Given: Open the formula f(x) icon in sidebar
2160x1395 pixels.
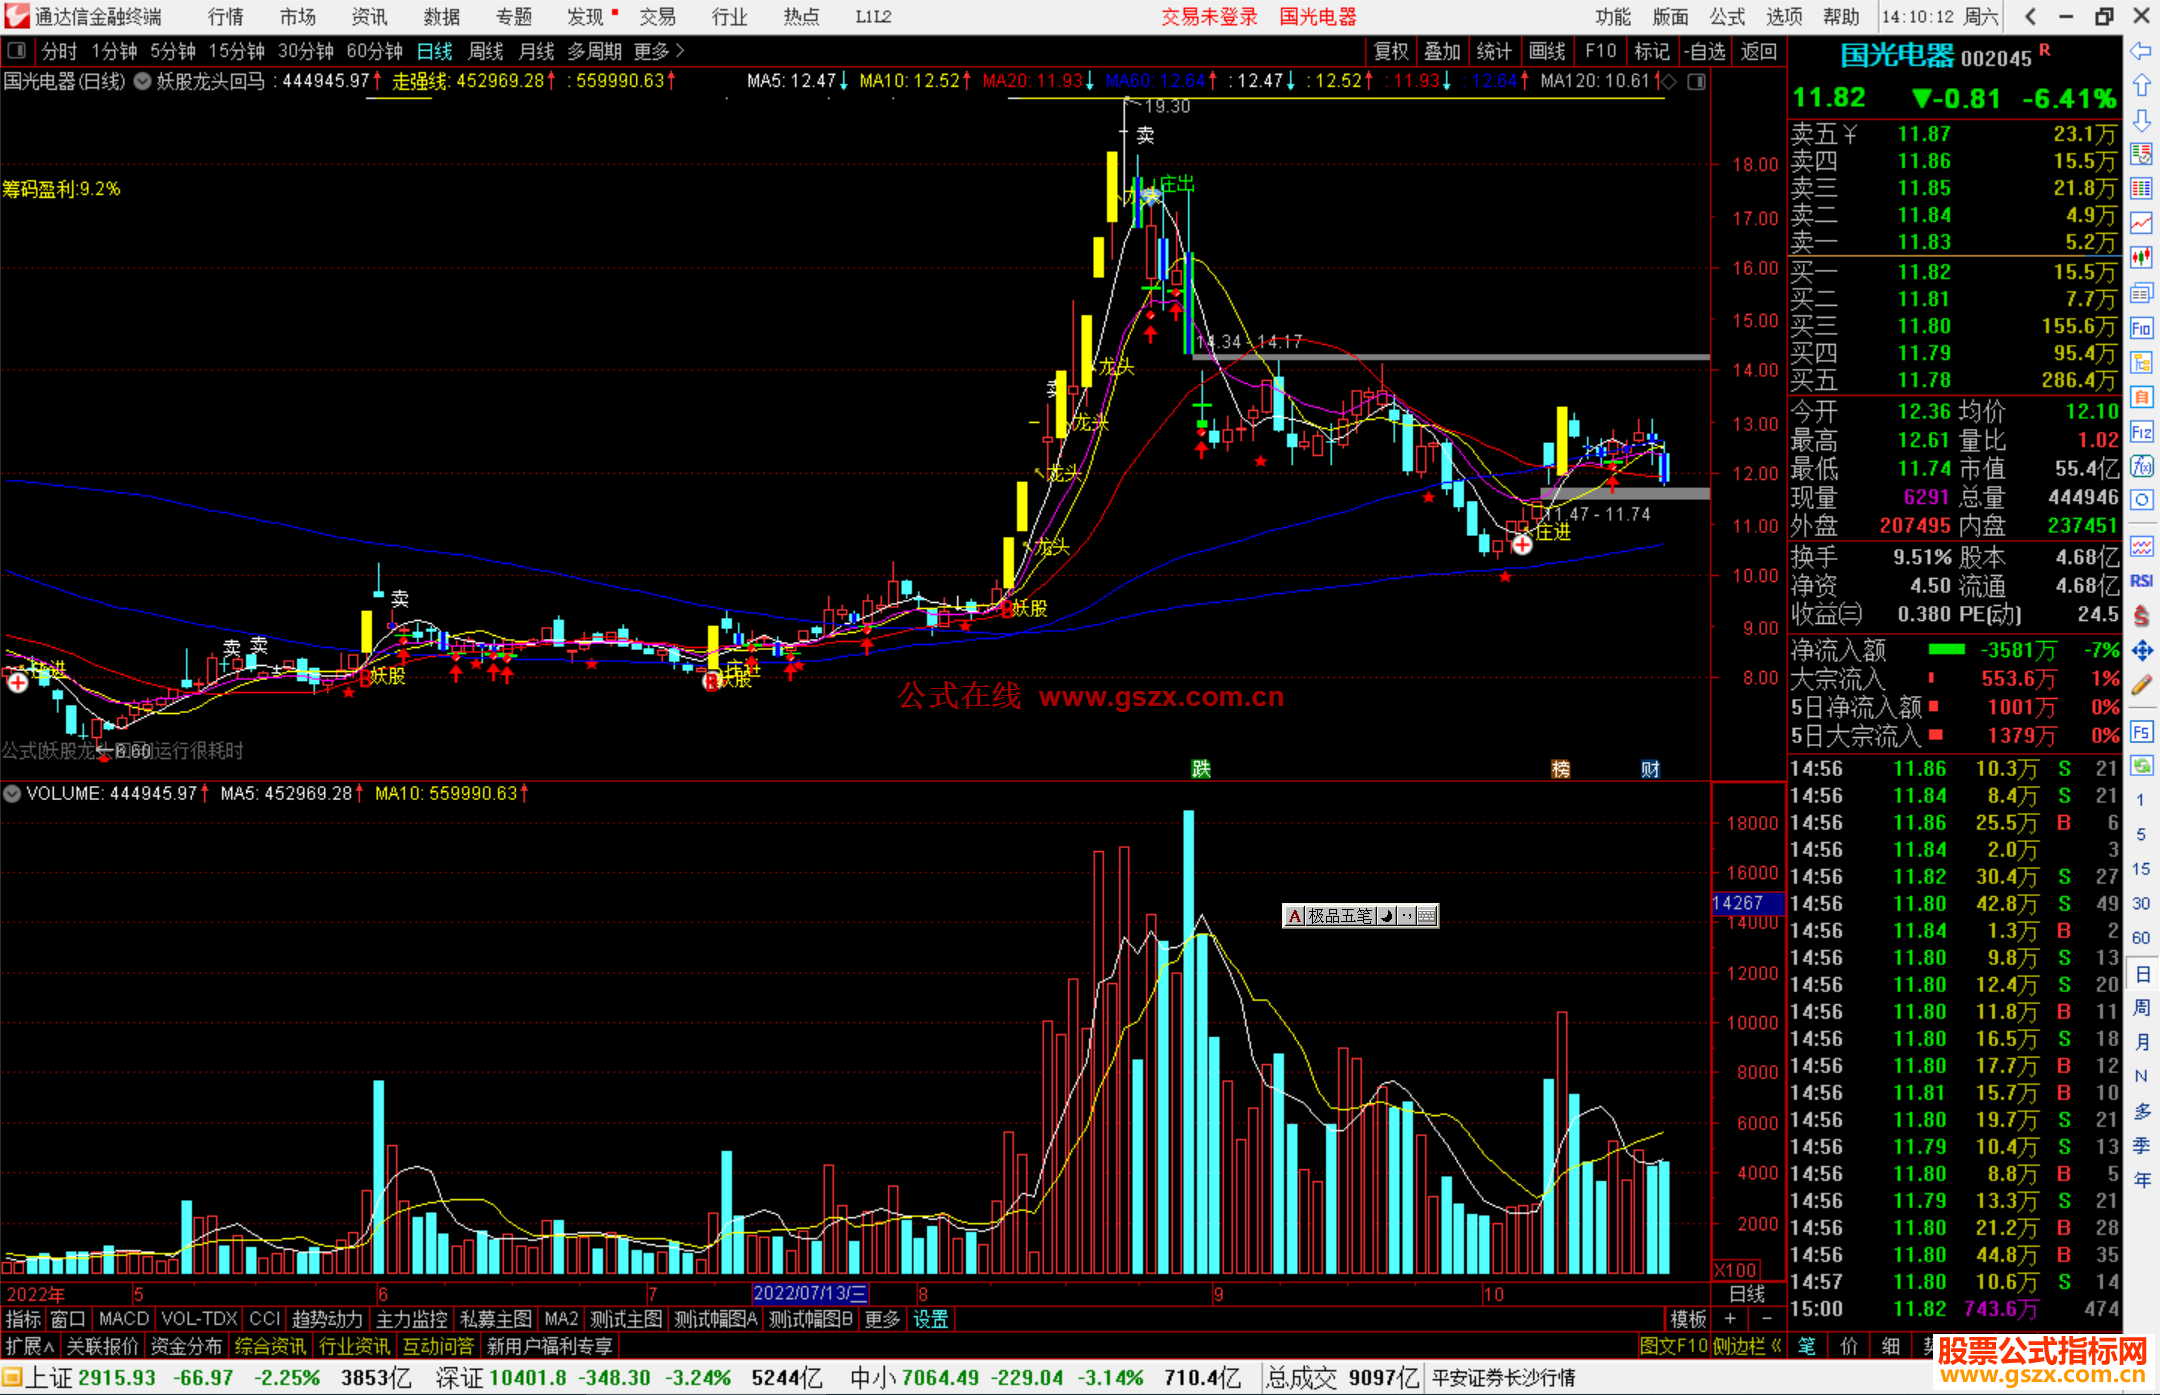Looking at the screenshot, I should (2141, 466).
